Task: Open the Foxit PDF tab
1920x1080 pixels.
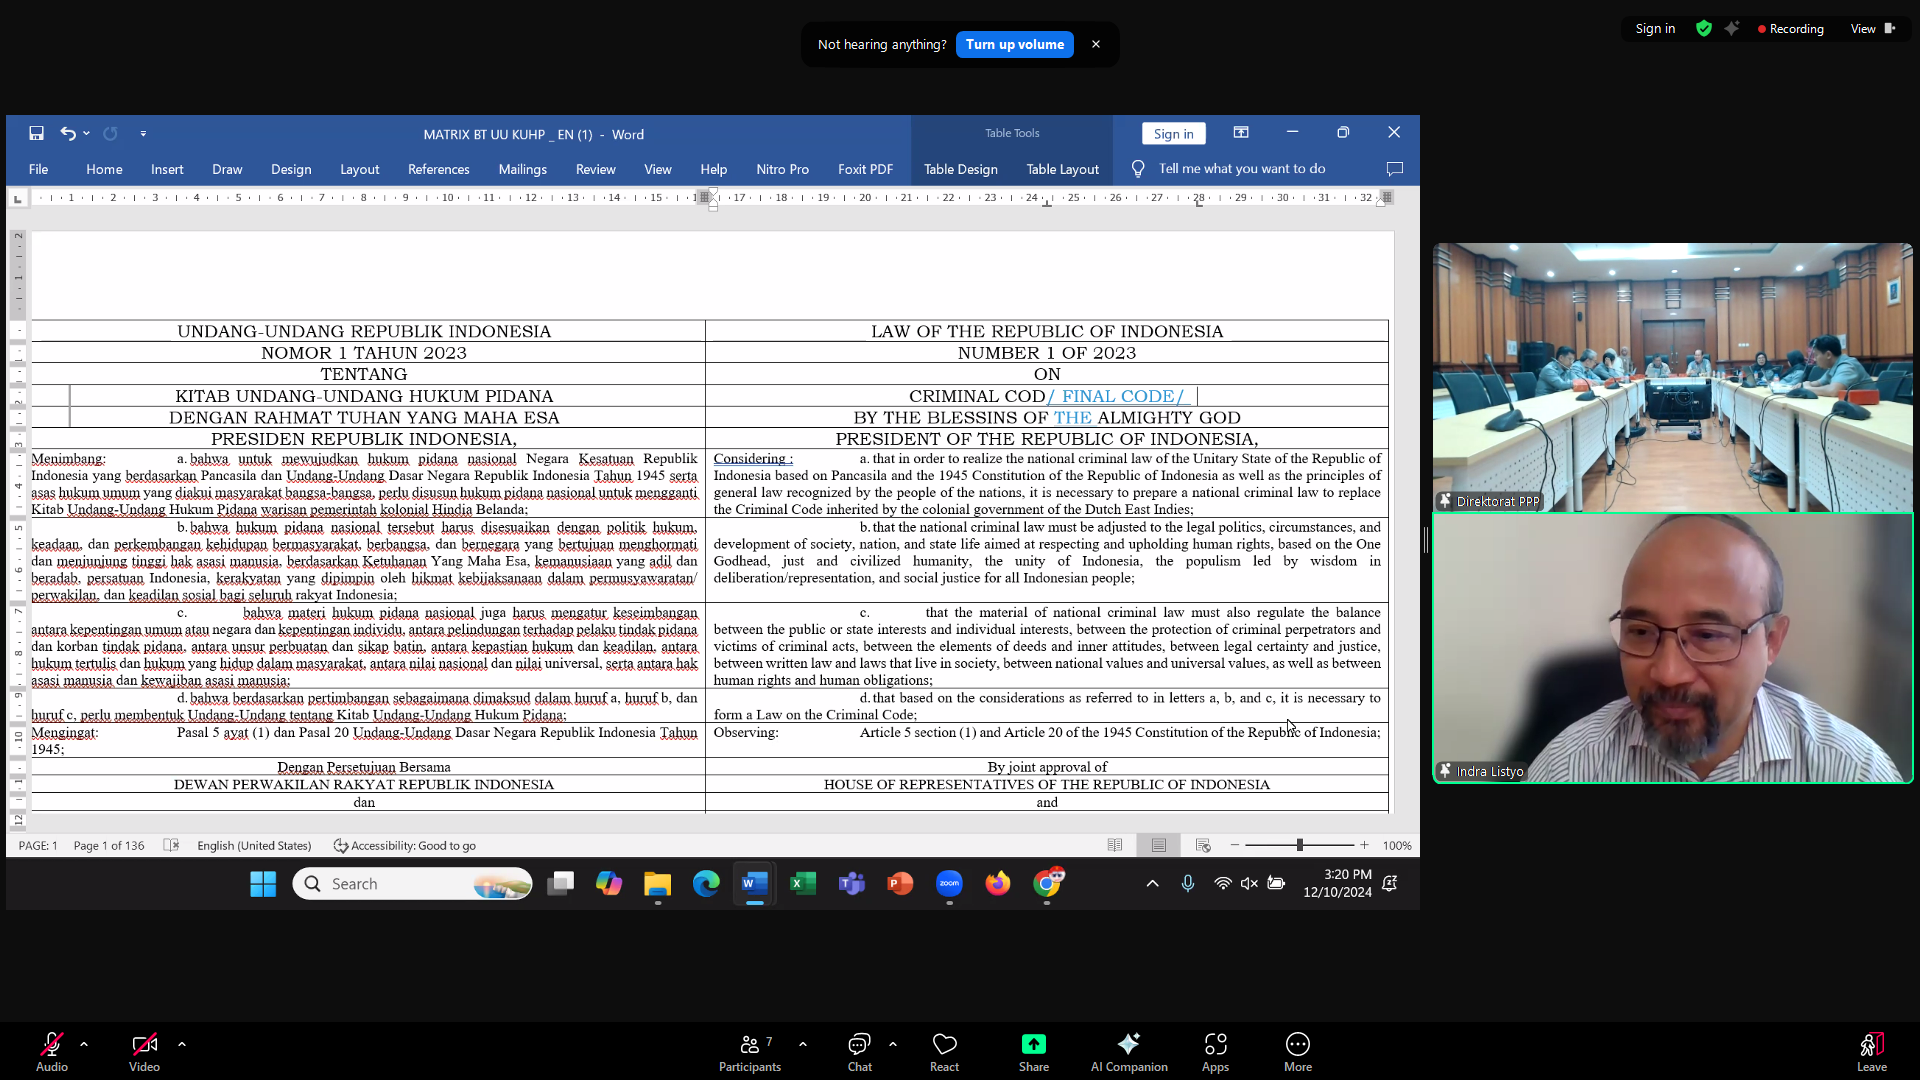Action: click(x=865, y=169)
